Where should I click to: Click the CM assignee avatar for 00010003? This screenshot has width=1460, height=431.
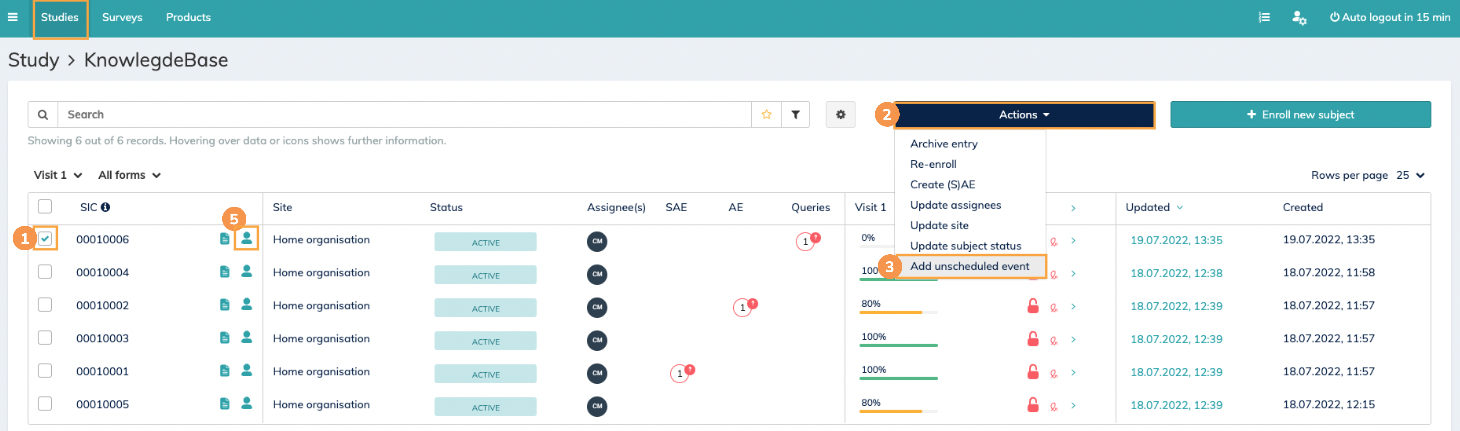[x=597, y=340]
